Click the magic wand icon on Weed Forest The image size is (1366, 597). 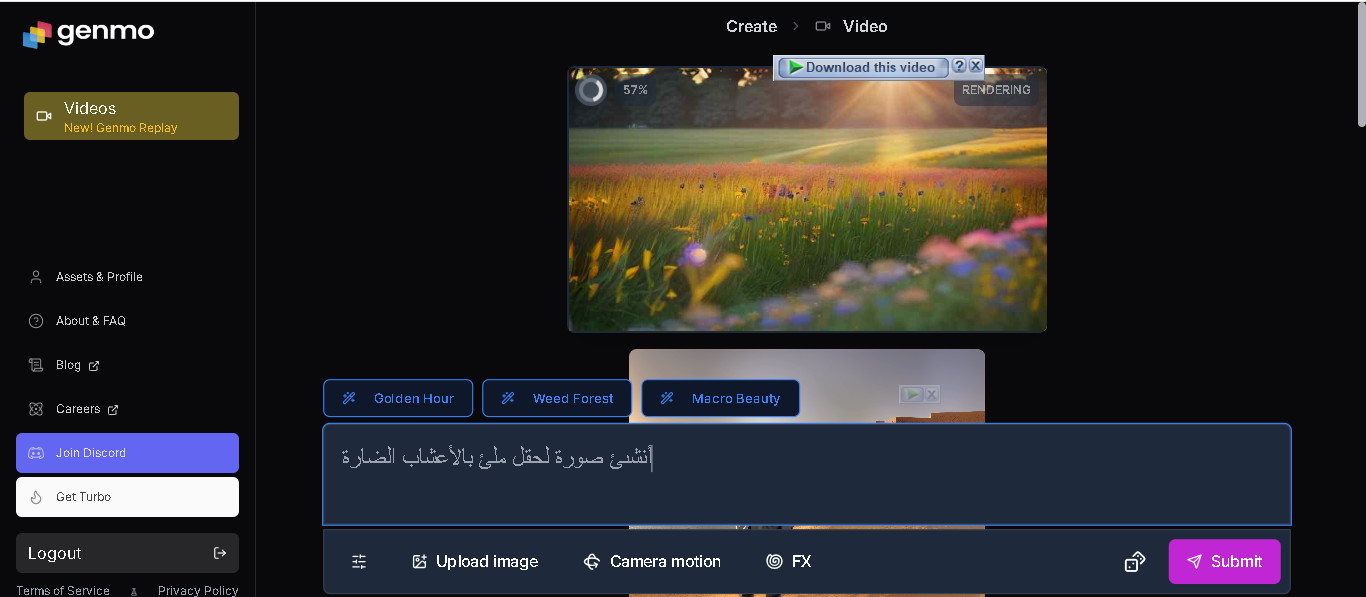[508, 398]
